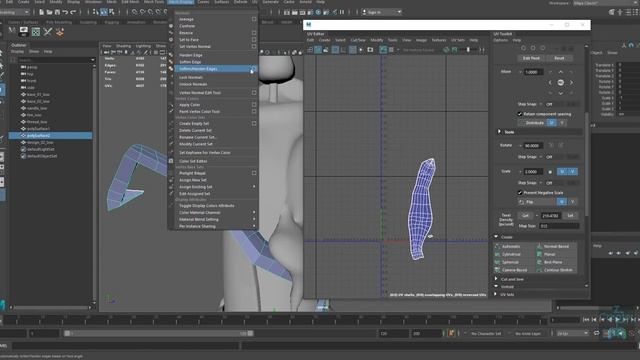The height and width of the screenshot is (360, 640).
Task: Toggle Retain component spacing checkbox
Action: pyautogui.click(x=520, y=114)
